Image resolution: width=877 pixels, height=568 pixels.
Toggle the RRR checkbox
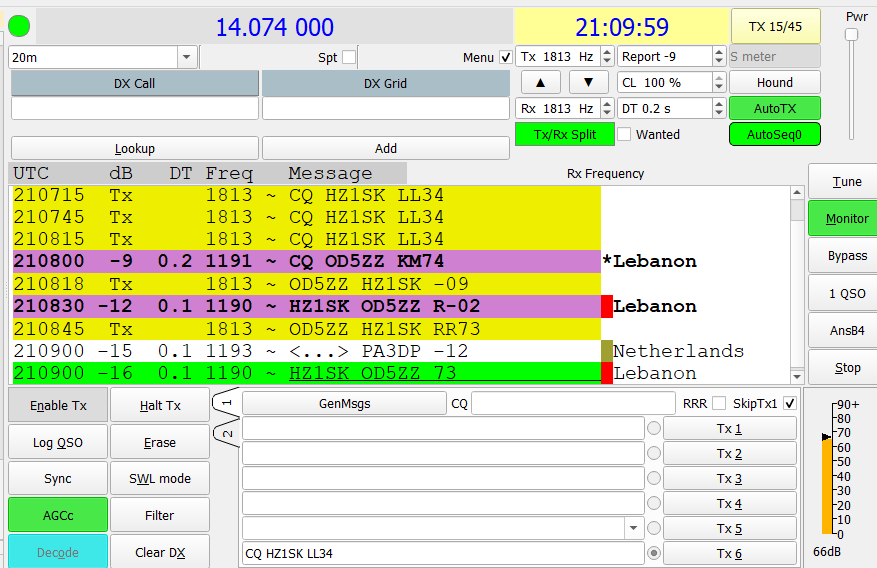click(719, 403)
